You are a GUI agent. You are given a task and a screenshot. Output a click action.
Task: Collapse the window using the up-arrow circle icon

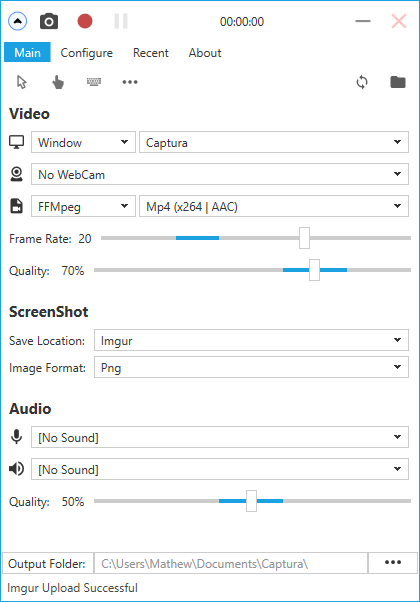pyautogui.click(x=18, y=22)
